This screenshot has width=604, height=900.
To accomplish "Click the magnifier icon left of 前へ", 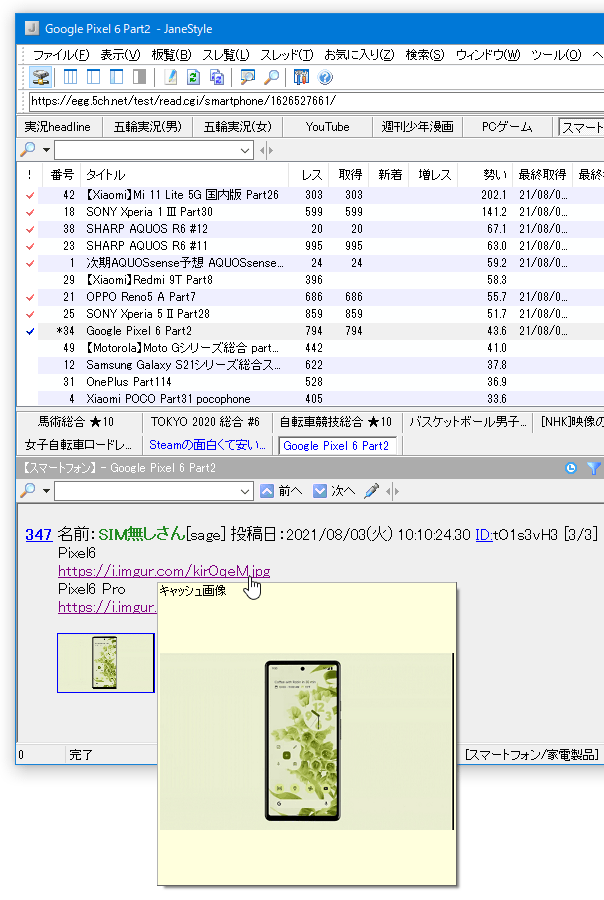I will click(28, 491).
